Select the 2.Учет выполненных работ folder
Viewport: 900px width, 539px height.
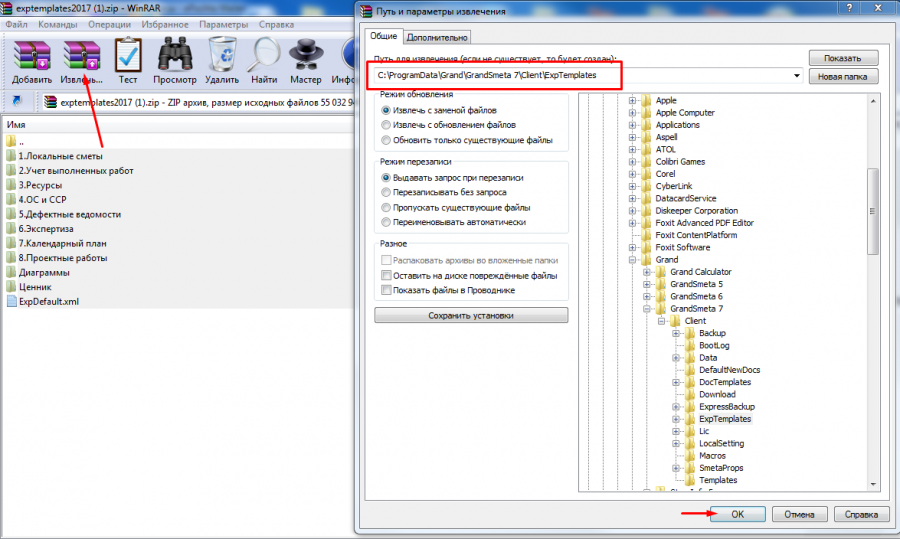click(x=76, y=170)
